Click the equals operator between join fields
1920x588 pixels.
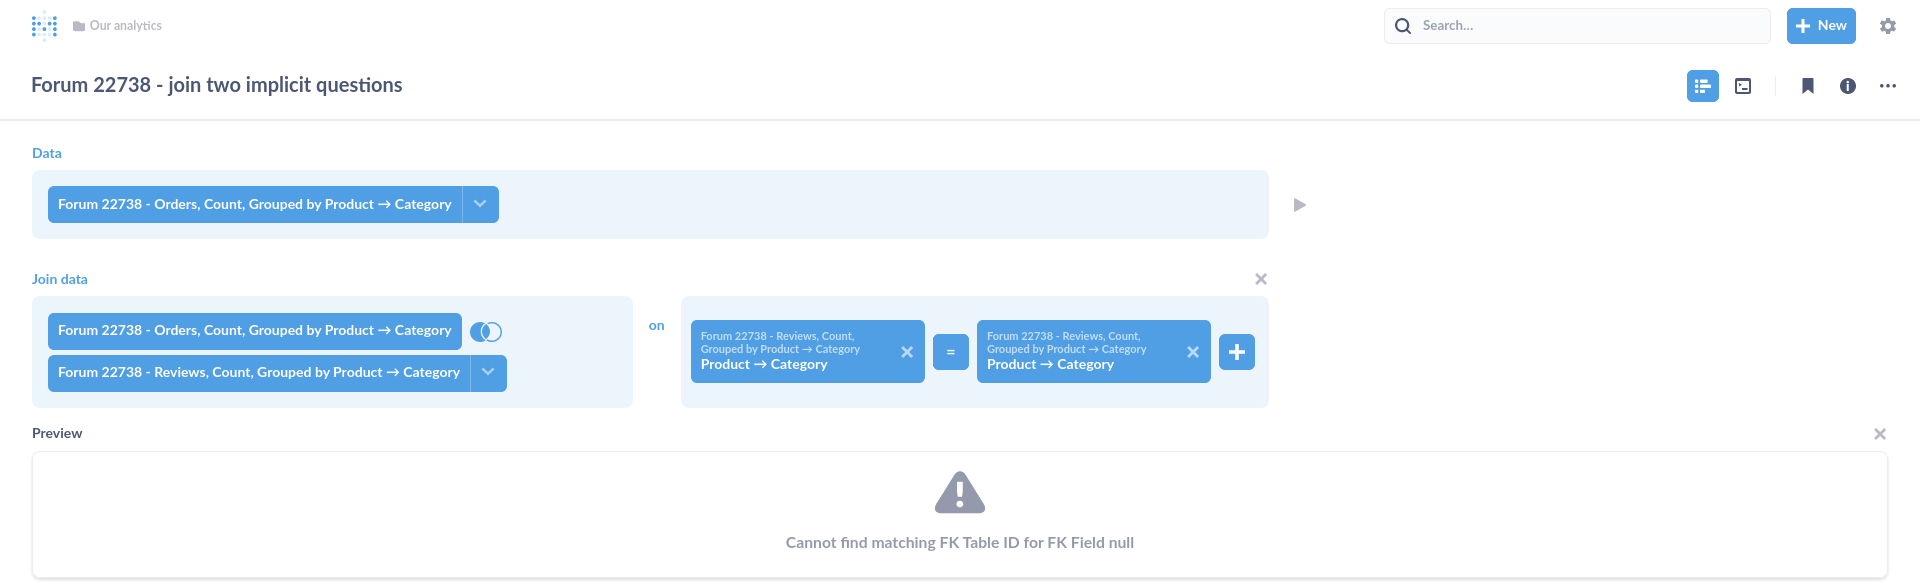tap(951, 352)
